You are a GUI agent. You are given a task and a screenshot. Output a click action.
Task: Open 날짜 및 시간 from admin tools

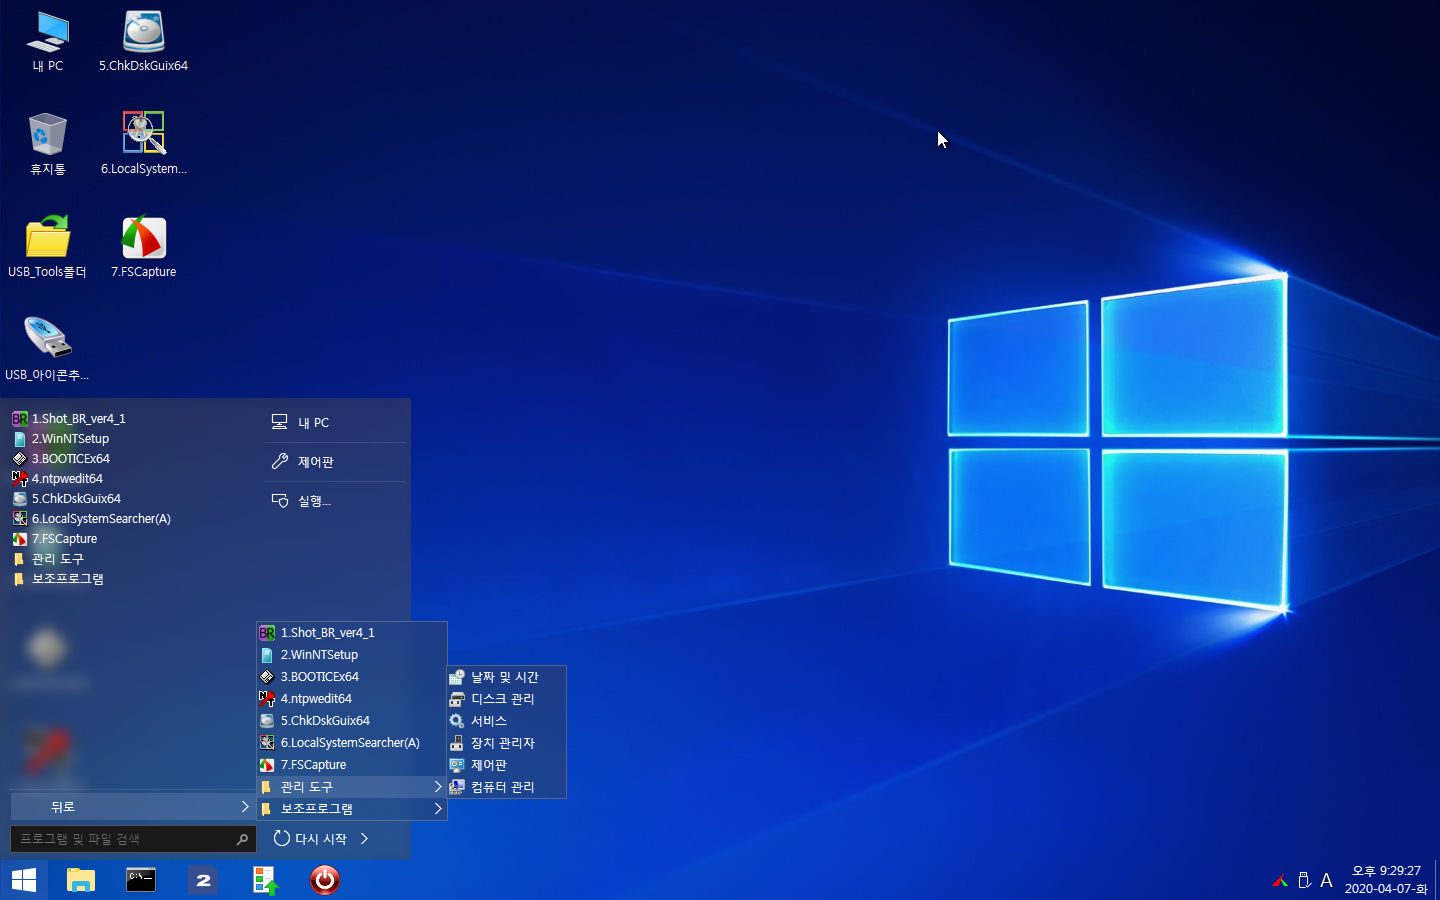[x=506, y=677]
